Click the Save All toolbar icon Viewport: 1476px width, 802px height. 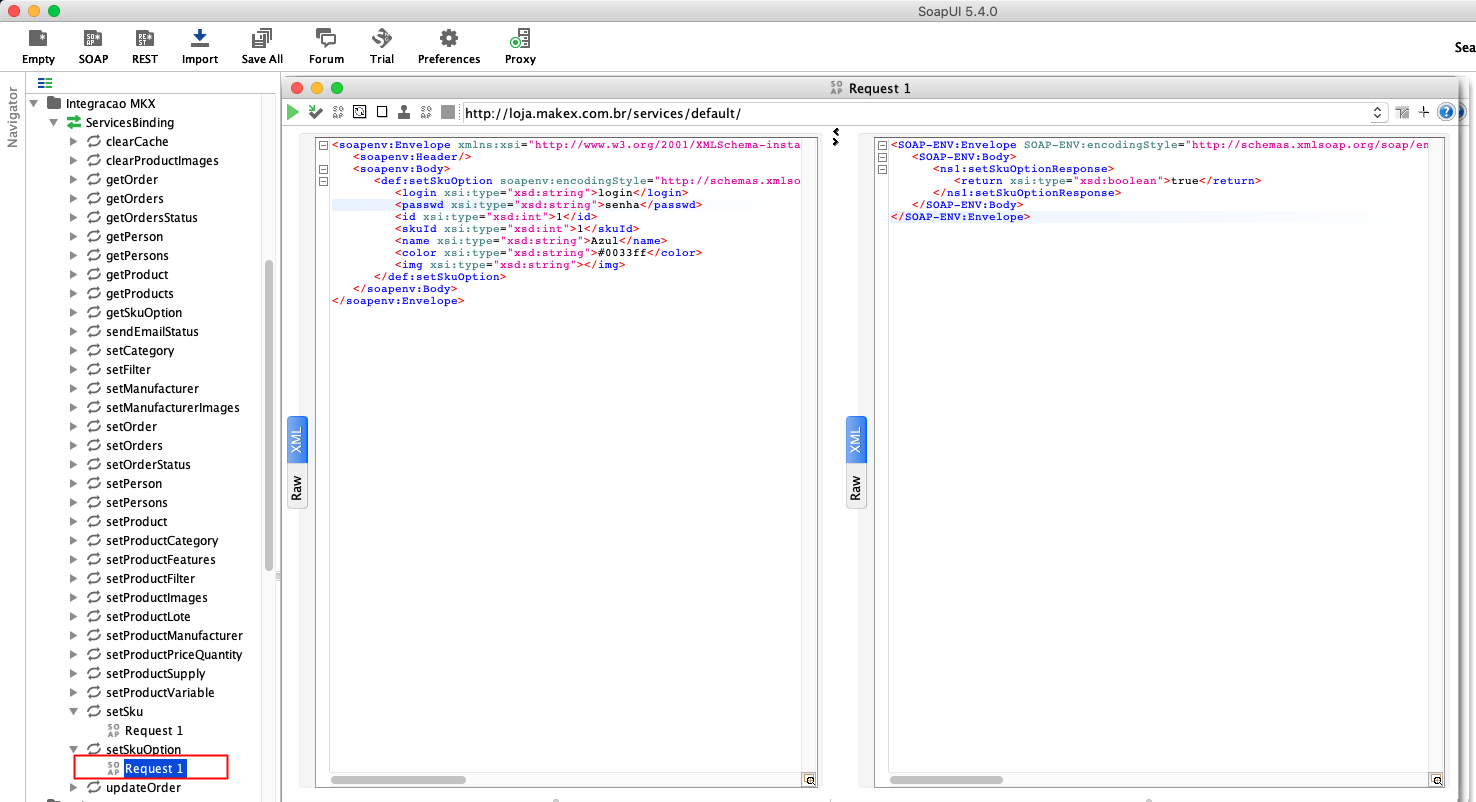pos(262,45)
